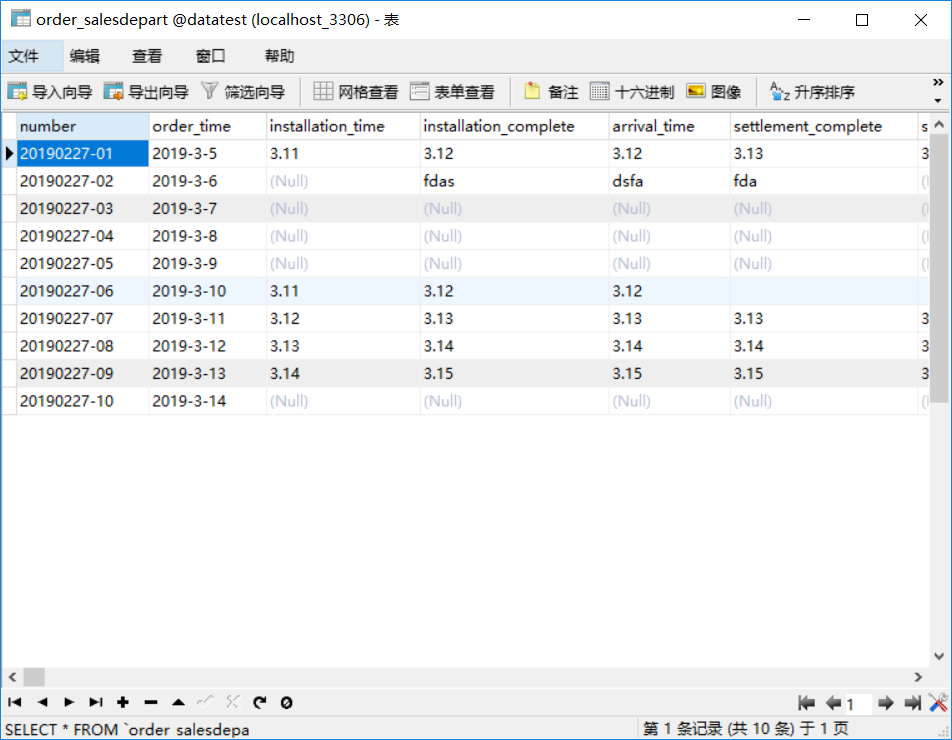This screenshot has height=740, width=952.
Task: Open the Image (图像) viewer
Action: coord(714,92)
